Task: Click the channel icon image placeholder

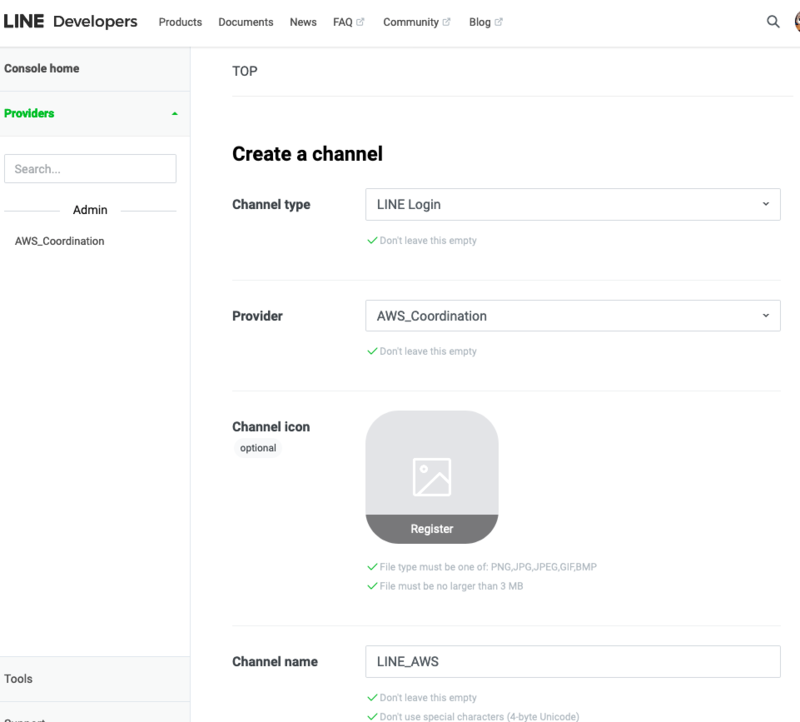Action: [x=432, y=477]
